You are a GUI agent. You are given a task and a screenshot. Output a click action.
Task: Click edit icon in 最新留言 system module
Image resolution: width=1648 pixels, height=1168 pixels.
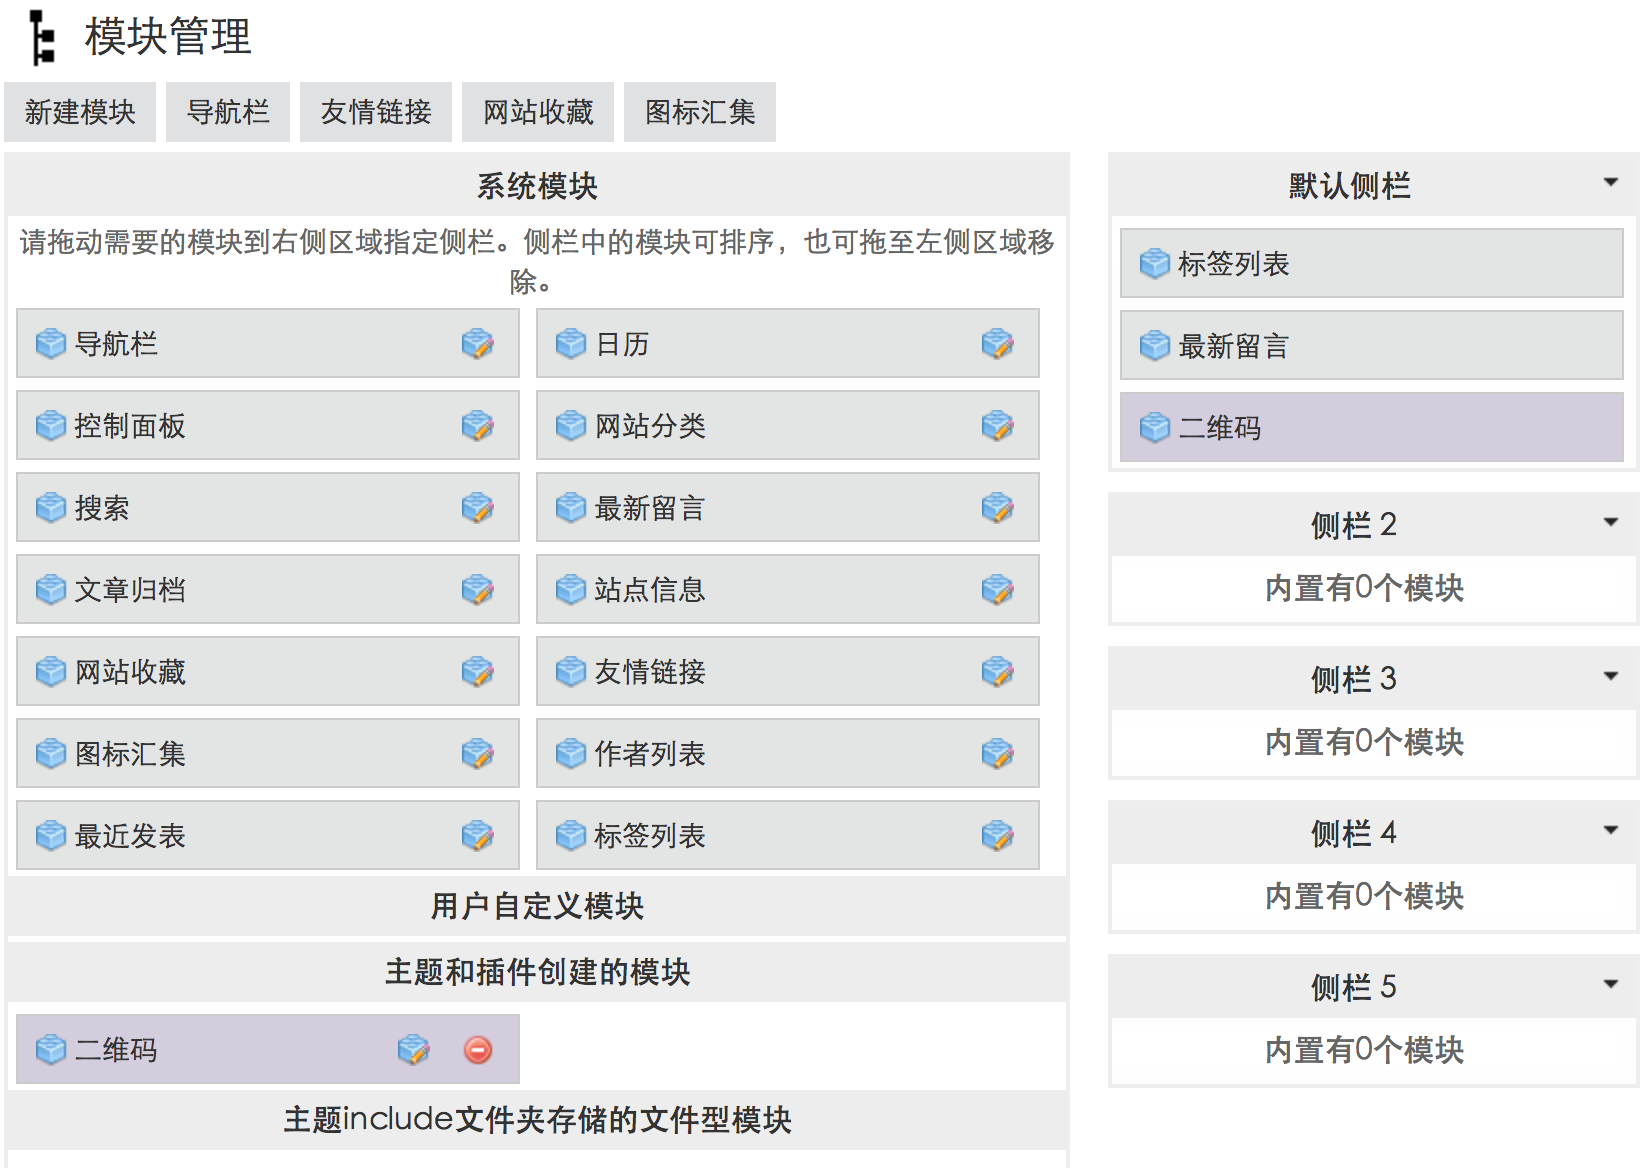pos(998,508)
